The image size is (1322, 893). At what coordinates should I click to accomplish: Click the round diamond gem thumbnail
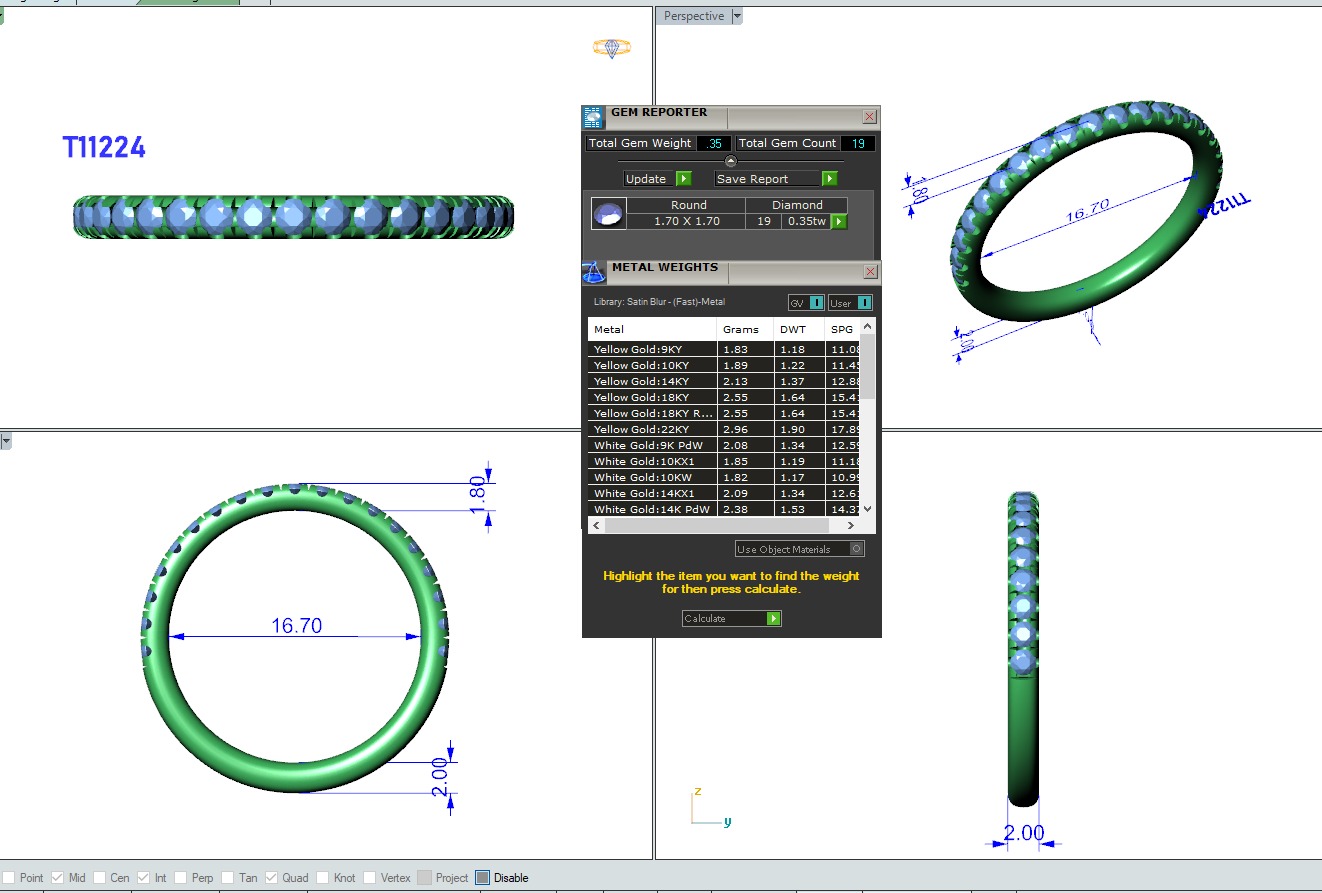[x=608, y=214]
